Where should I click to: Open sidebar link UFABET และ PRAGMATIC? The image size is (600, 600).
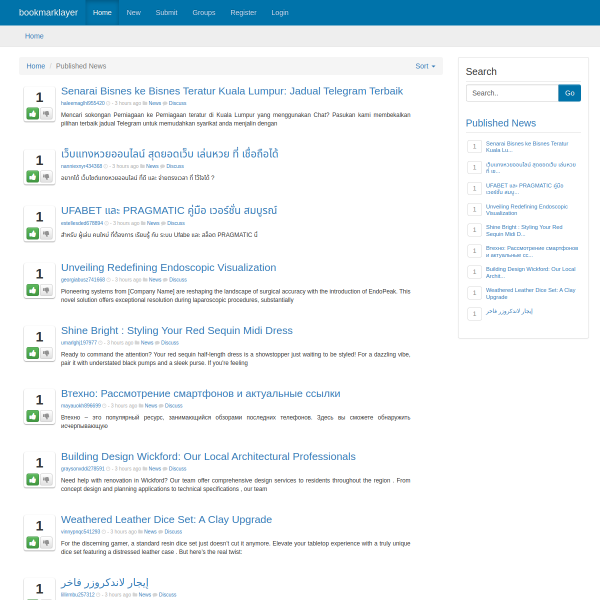pyautogui.click(x=524, y=189)
